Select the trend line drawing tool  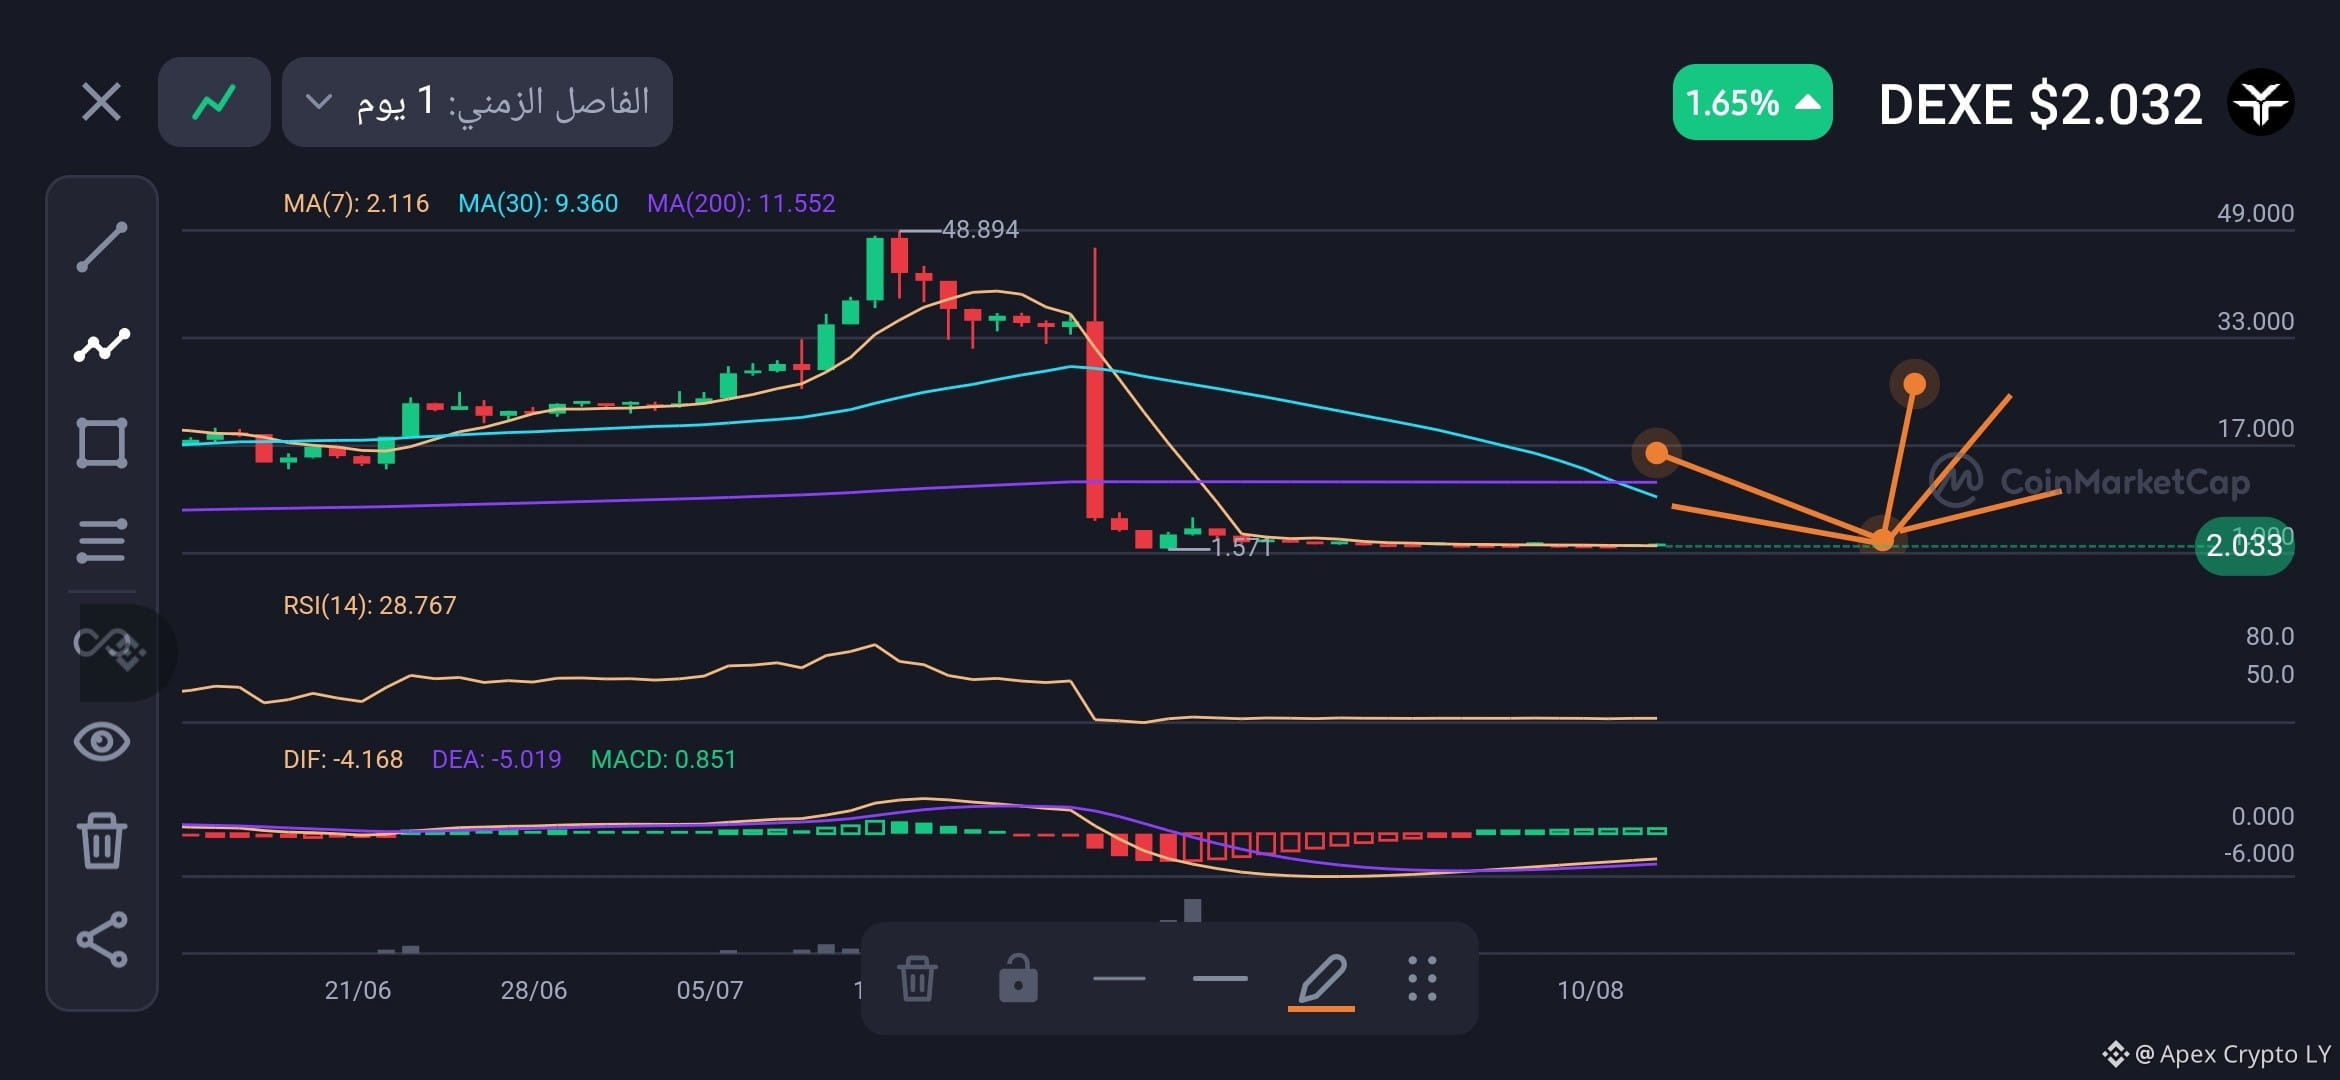102,247
